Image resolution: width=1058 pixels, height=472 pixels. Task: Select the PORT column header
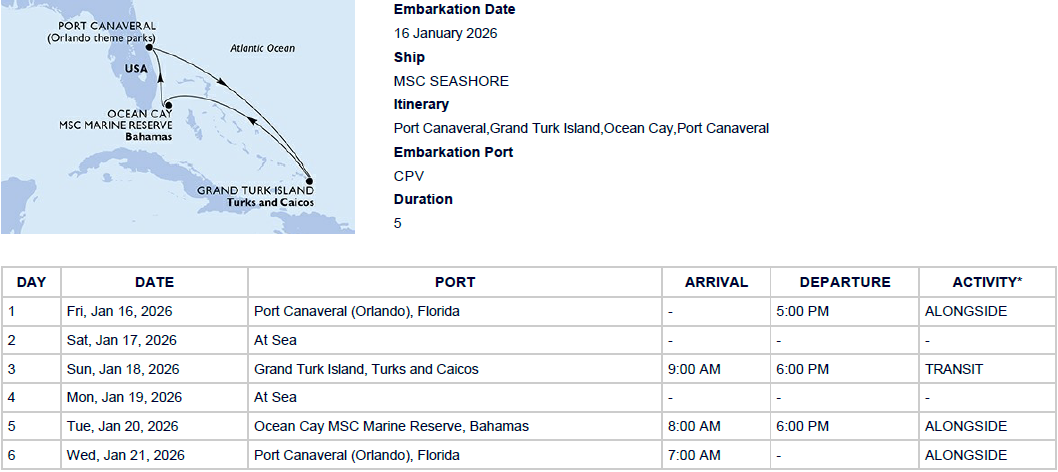click(x=455, y=282)
